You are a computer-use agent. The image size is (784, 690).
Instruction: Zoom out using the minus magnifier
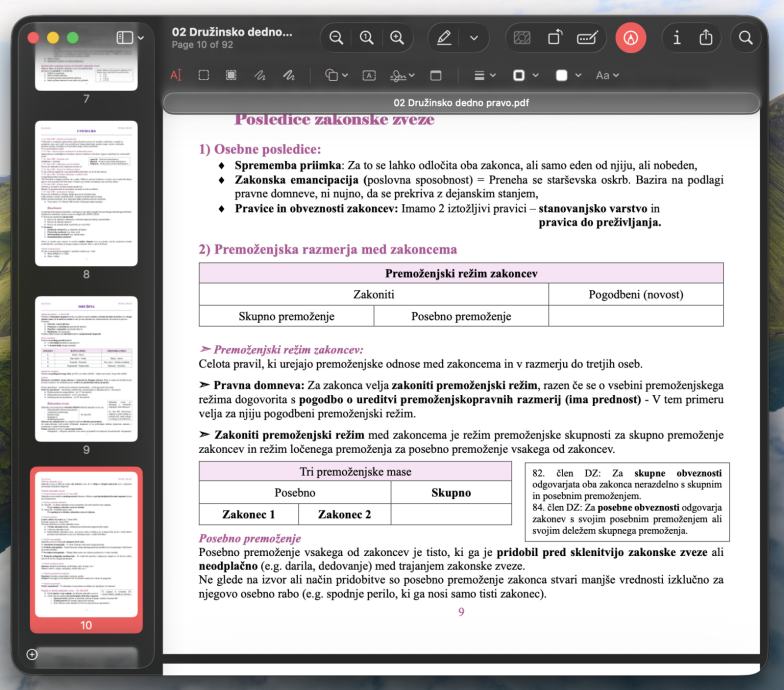(336, 38)
